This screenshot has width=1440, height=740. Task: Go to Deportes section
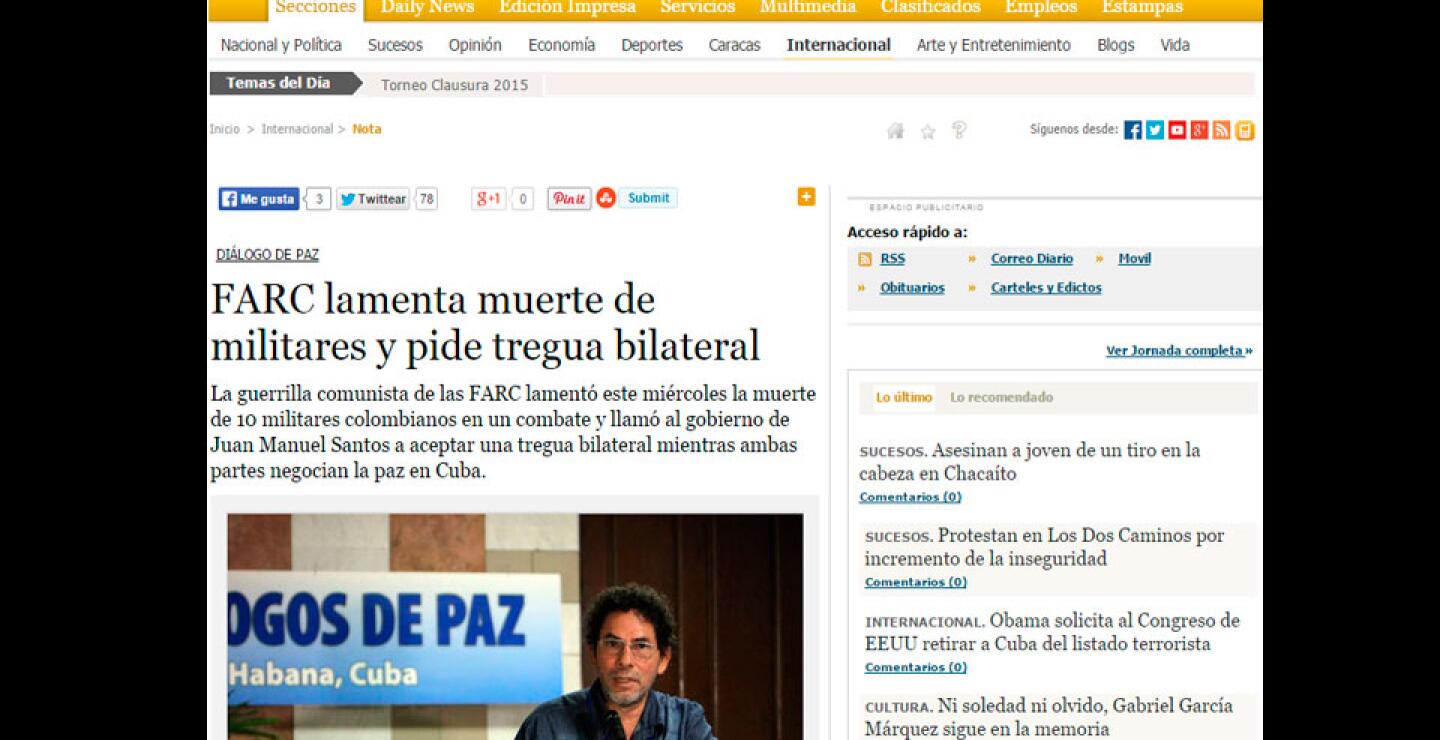(652, 45)
